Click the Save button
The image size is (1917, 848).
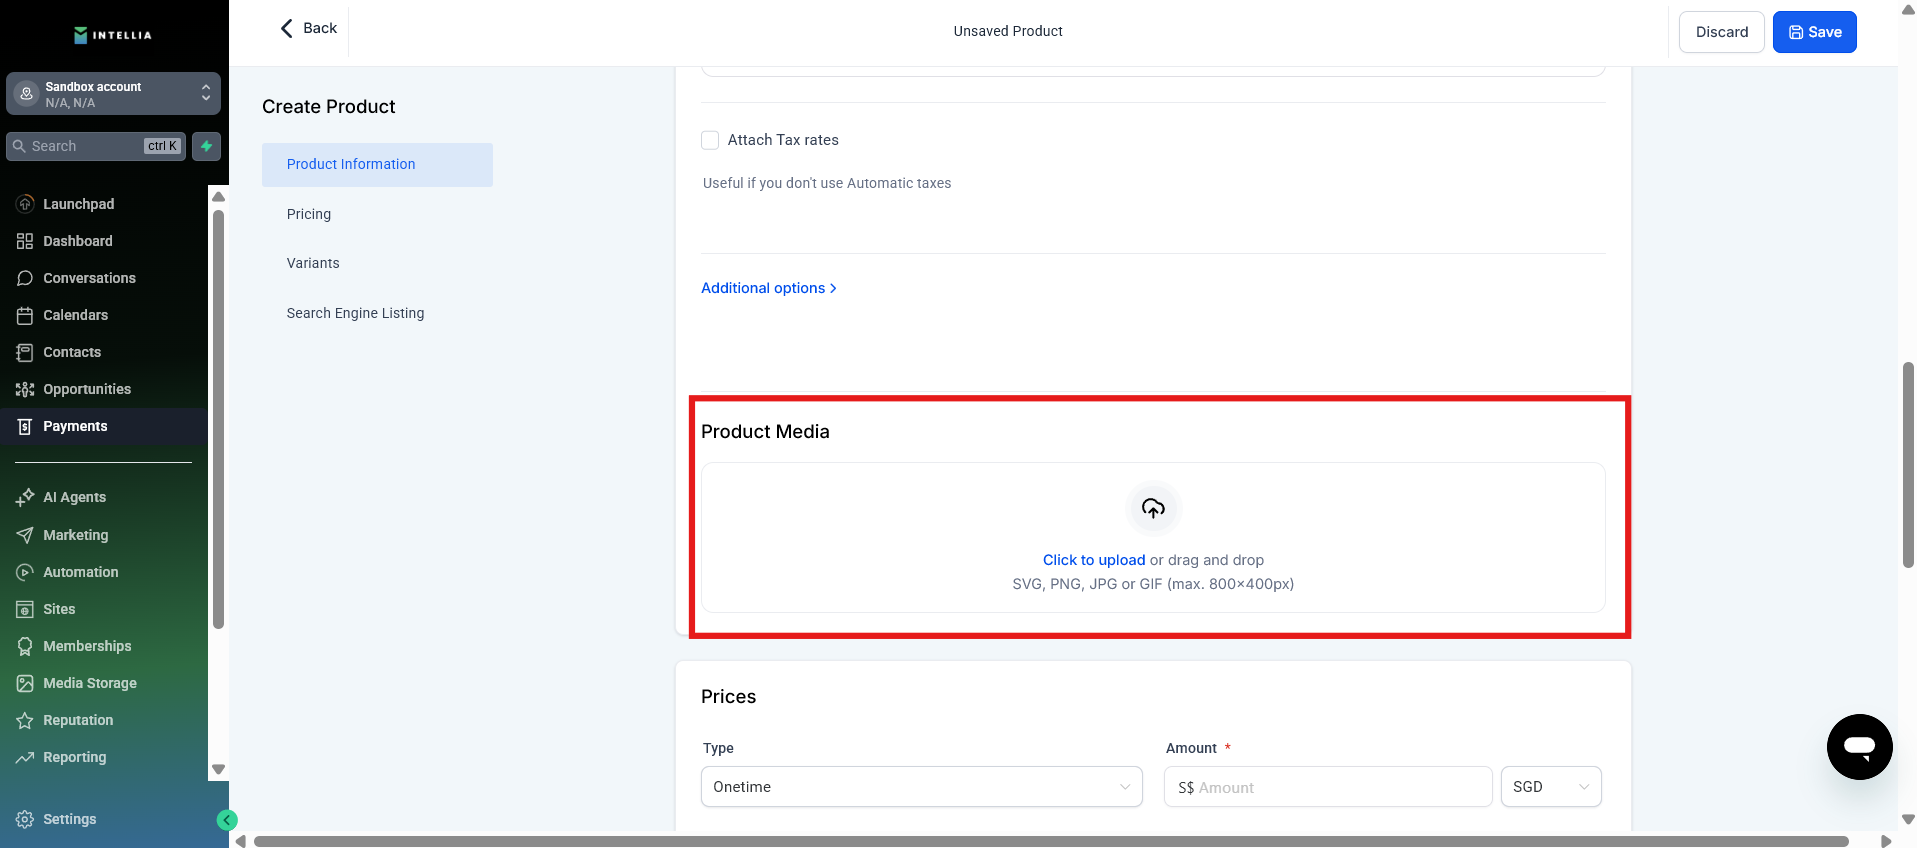pos(1814,32)
